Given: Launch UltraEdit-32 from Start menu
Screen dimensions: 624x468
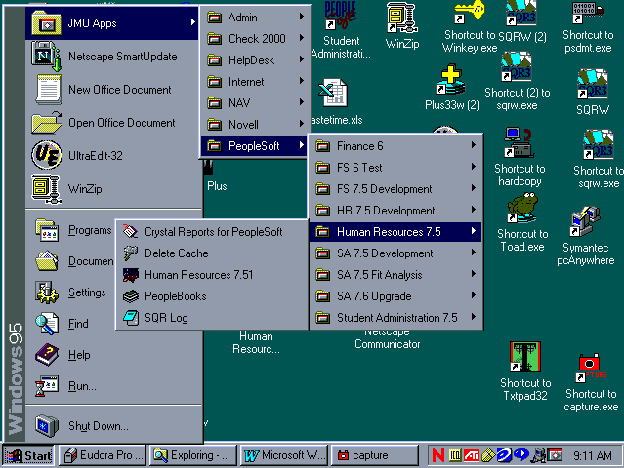Looking at the screenshot, I should [x=112, y=156].
